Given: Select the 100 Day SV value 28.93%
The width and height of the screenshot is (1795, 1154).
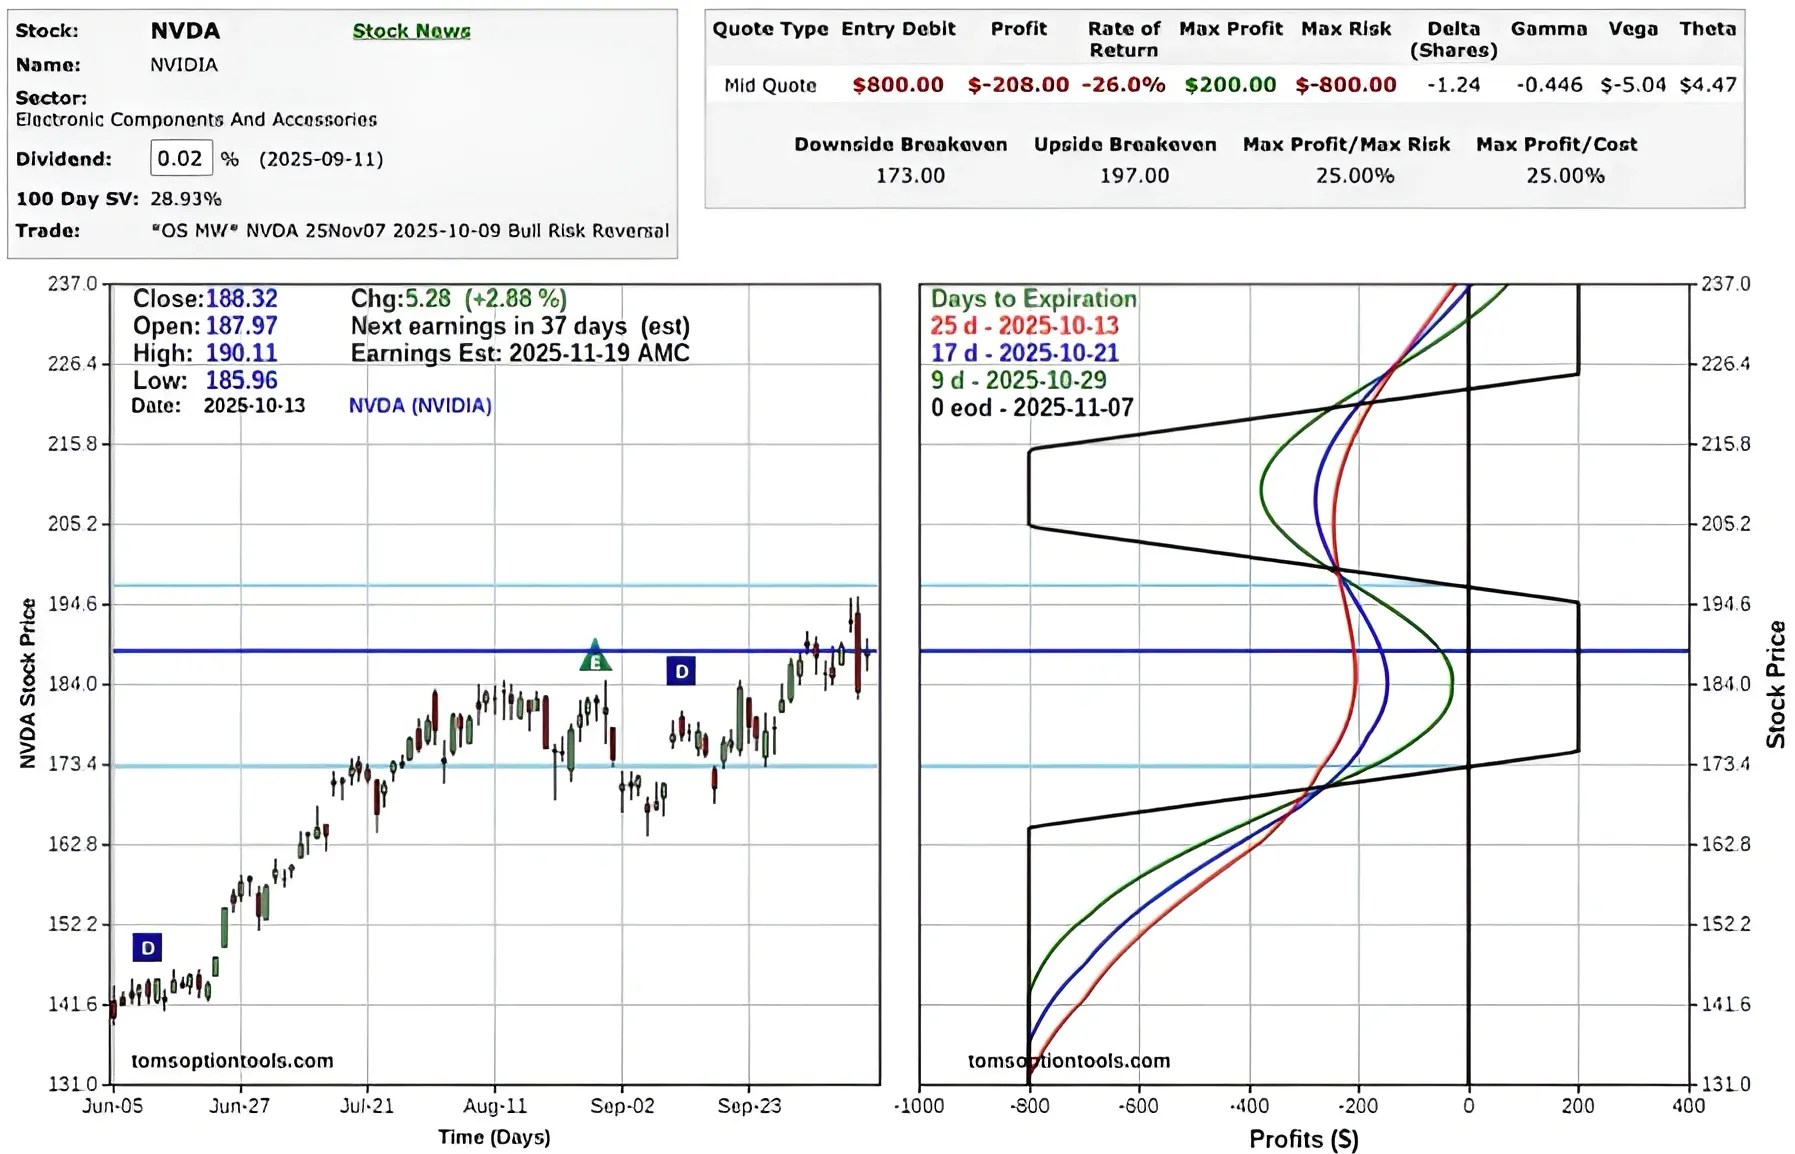Looking at the screenshot, I should pyautogui.click(x=186, y=198).
